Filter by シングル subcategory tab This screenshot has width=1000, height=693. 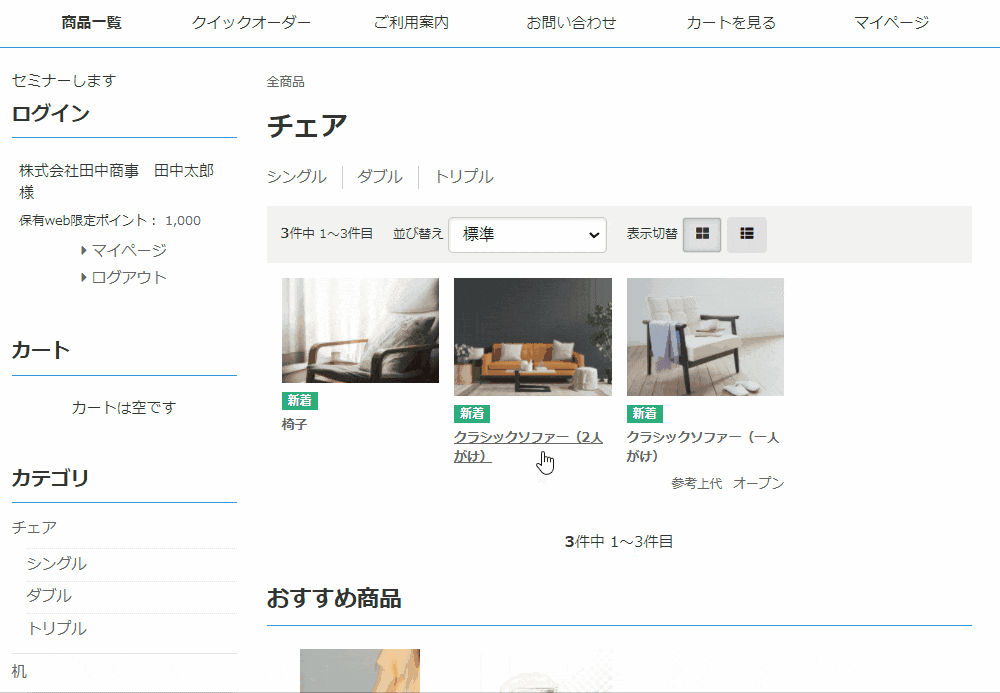tap(296, 177)
